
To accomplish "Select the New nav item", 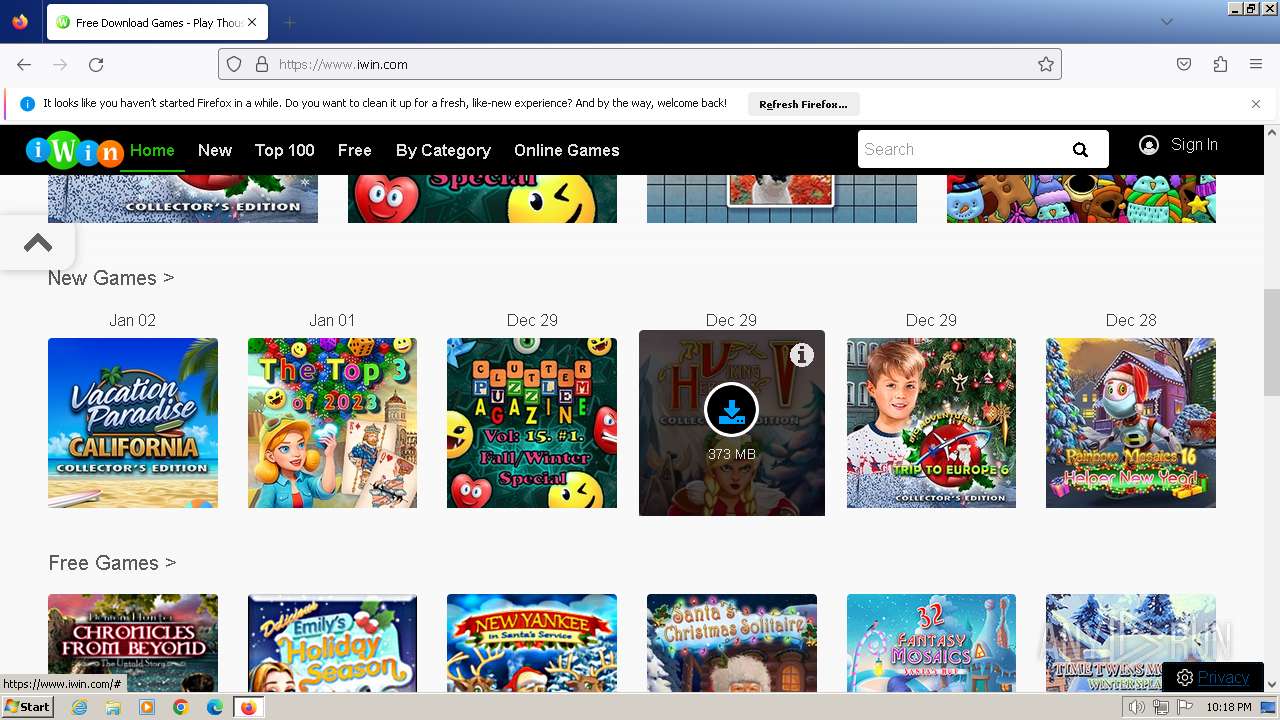I will pyautogui.click(x=215, y=150).
